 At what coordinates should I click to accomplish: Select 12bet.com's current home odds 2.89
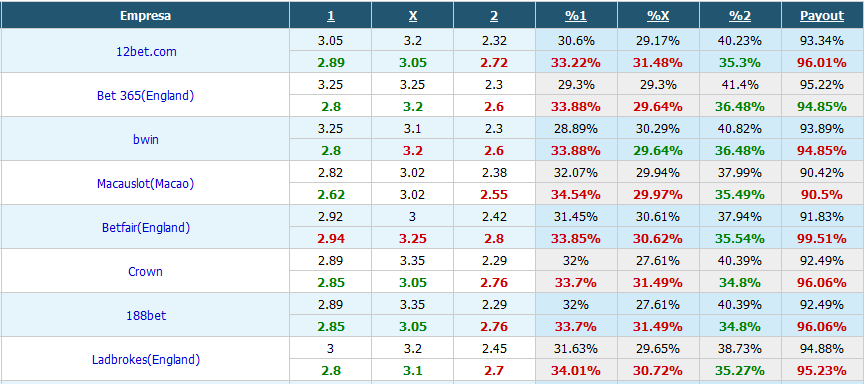click(330, 62)
